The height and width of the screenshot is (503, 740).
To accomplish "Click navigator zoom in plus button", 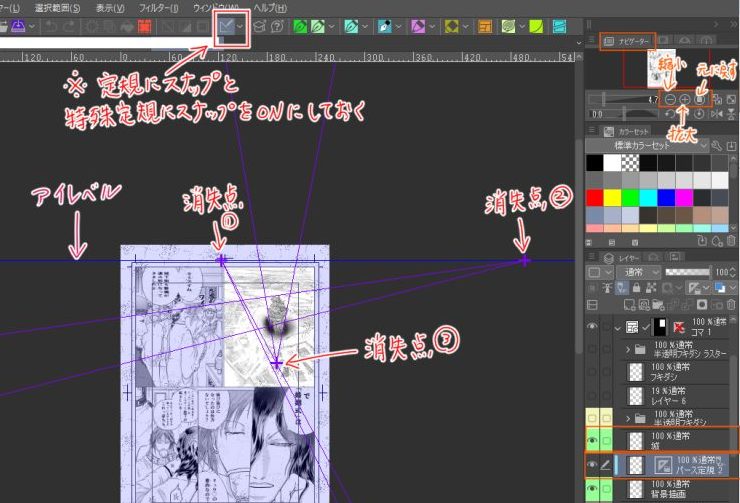I will click(x=685, y=100).
